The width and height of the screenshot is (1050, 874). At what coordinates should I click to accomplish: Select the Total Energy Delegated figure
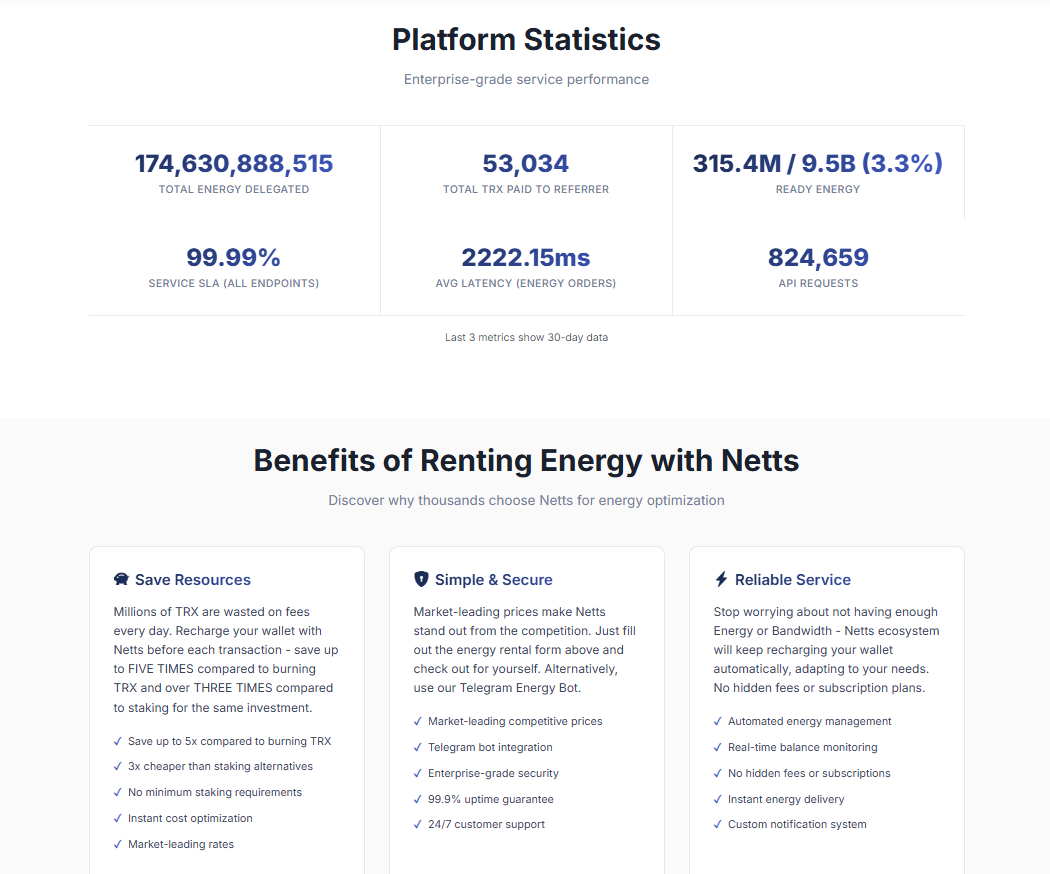point(234,164)
